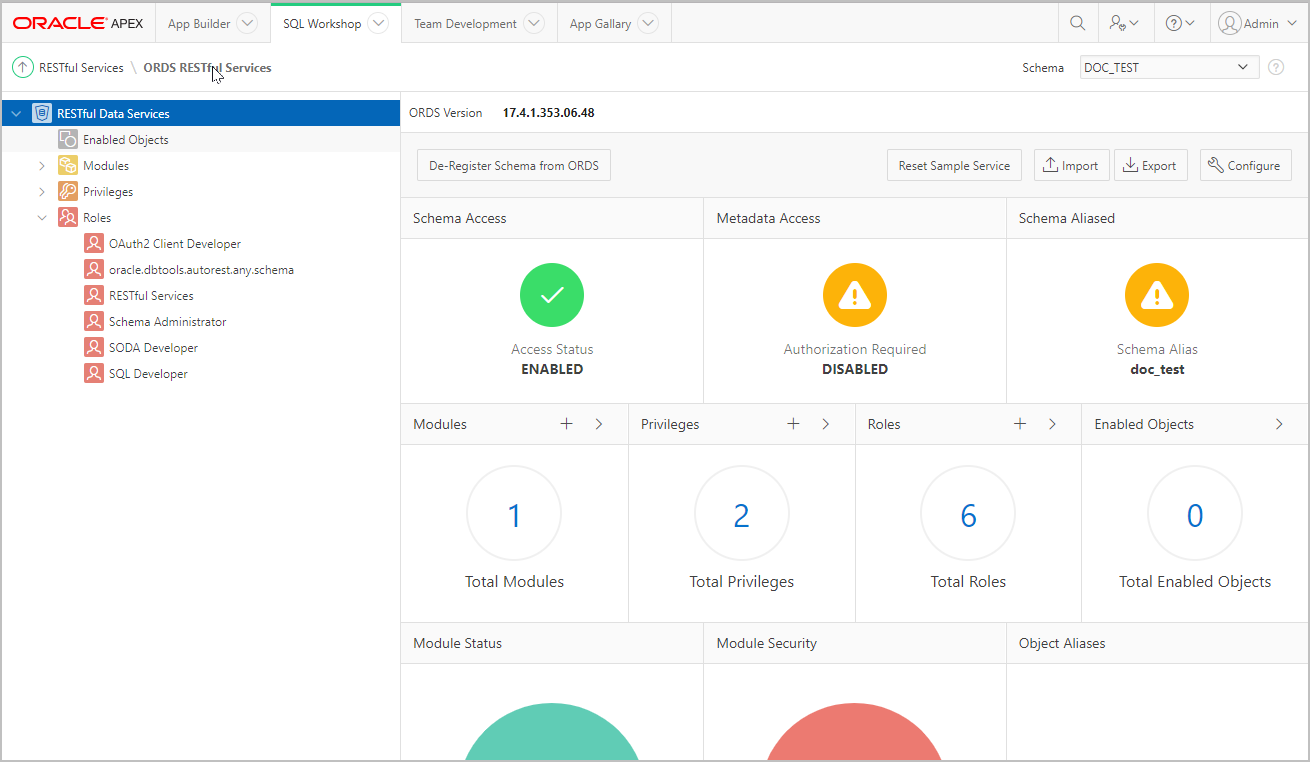The width and height of the screenshot is (1310, 762).
Task: Click the up arrow breadcrumb icon
Action: (22, 68)
